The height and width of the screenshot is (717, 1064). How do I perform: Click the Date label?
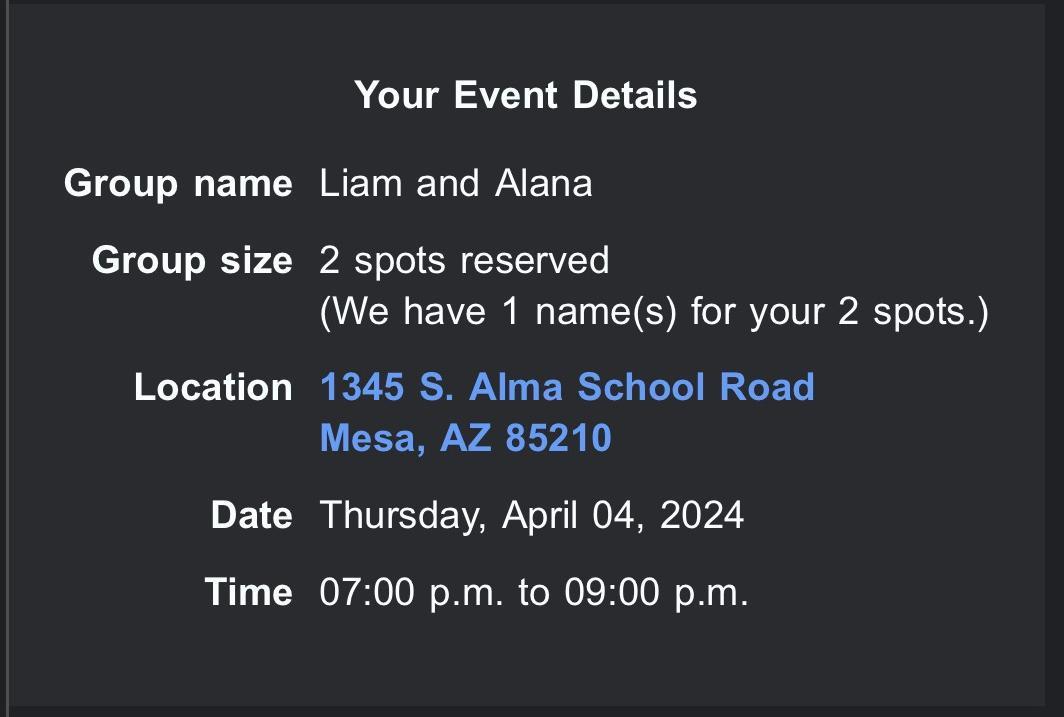click(252, 515)
